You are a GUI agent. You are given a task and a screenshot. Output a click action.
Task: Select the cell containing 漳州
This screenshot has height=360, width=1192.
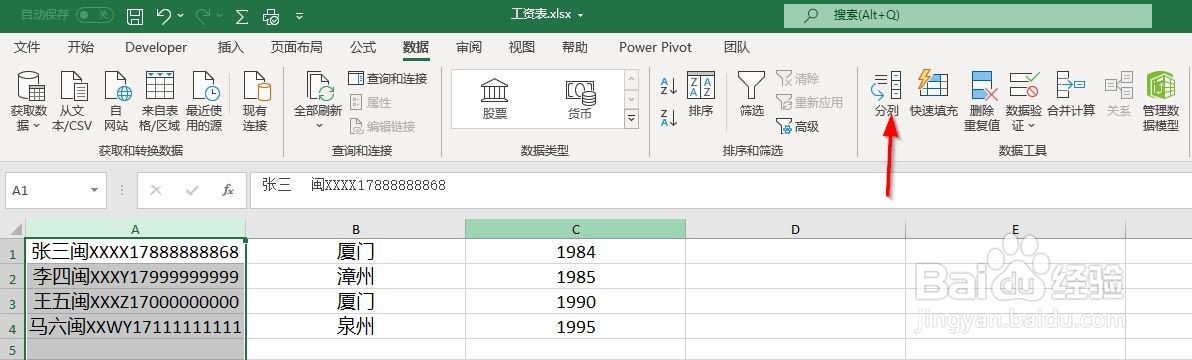tap(355, 276)
